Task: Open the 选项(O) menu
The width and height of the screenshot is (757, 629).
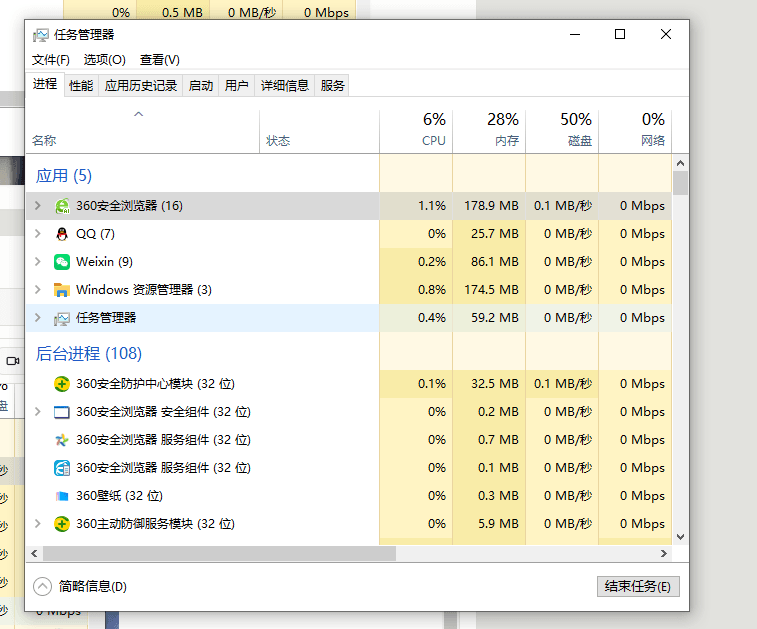Action: coord(105,60)
